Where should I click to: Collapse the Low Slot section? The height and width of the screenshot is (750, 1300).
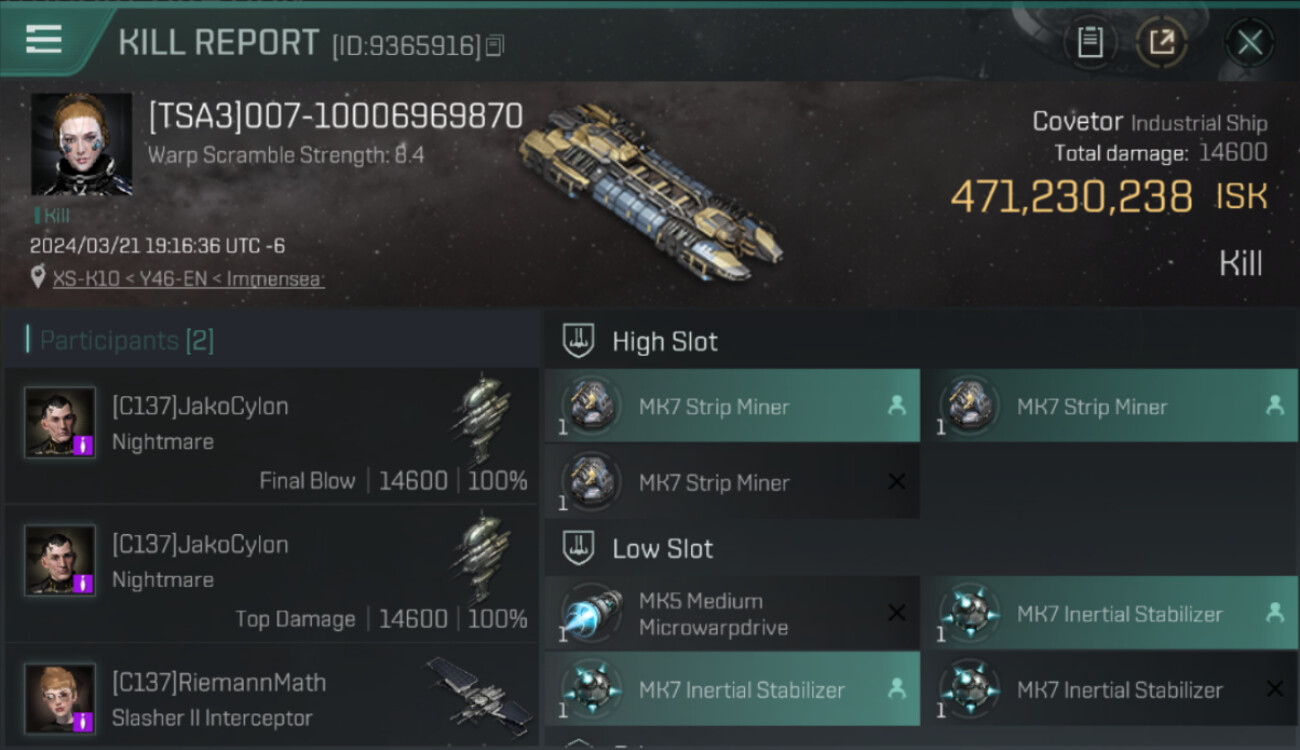tap(662, 549)
